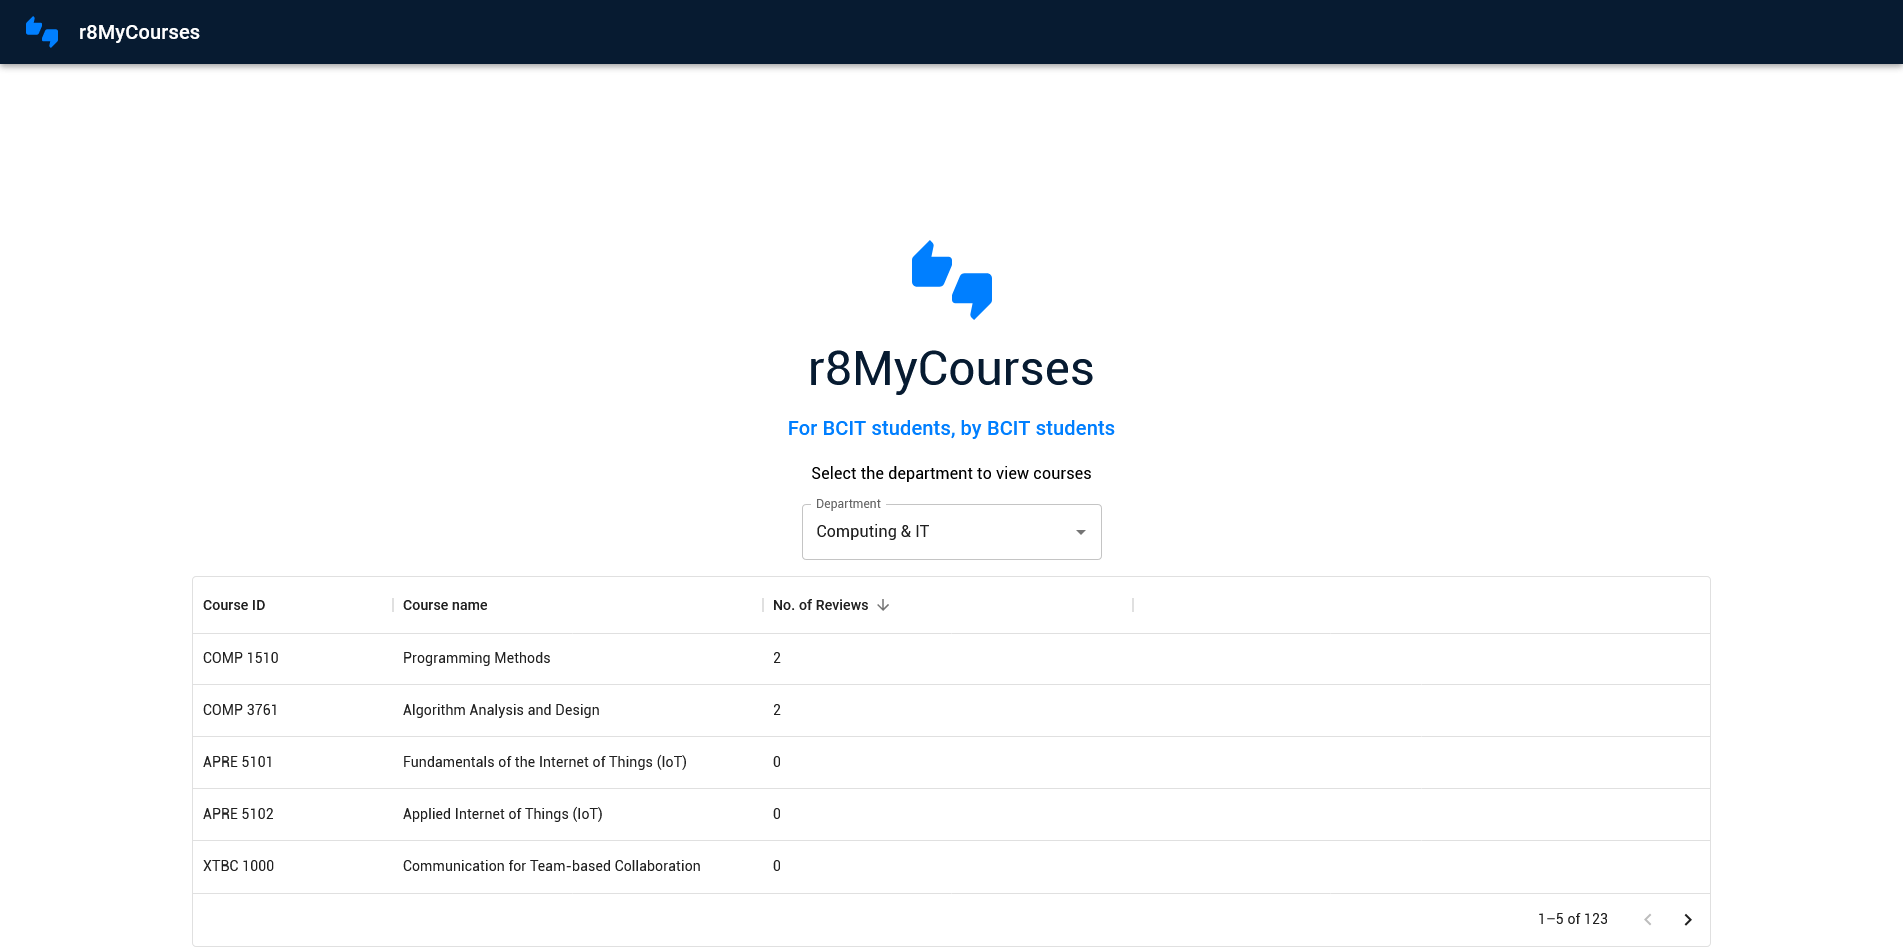Select course ID COMP 1510
The width and height of the screenshot is (1903, 947).
[x=241, y=658]
